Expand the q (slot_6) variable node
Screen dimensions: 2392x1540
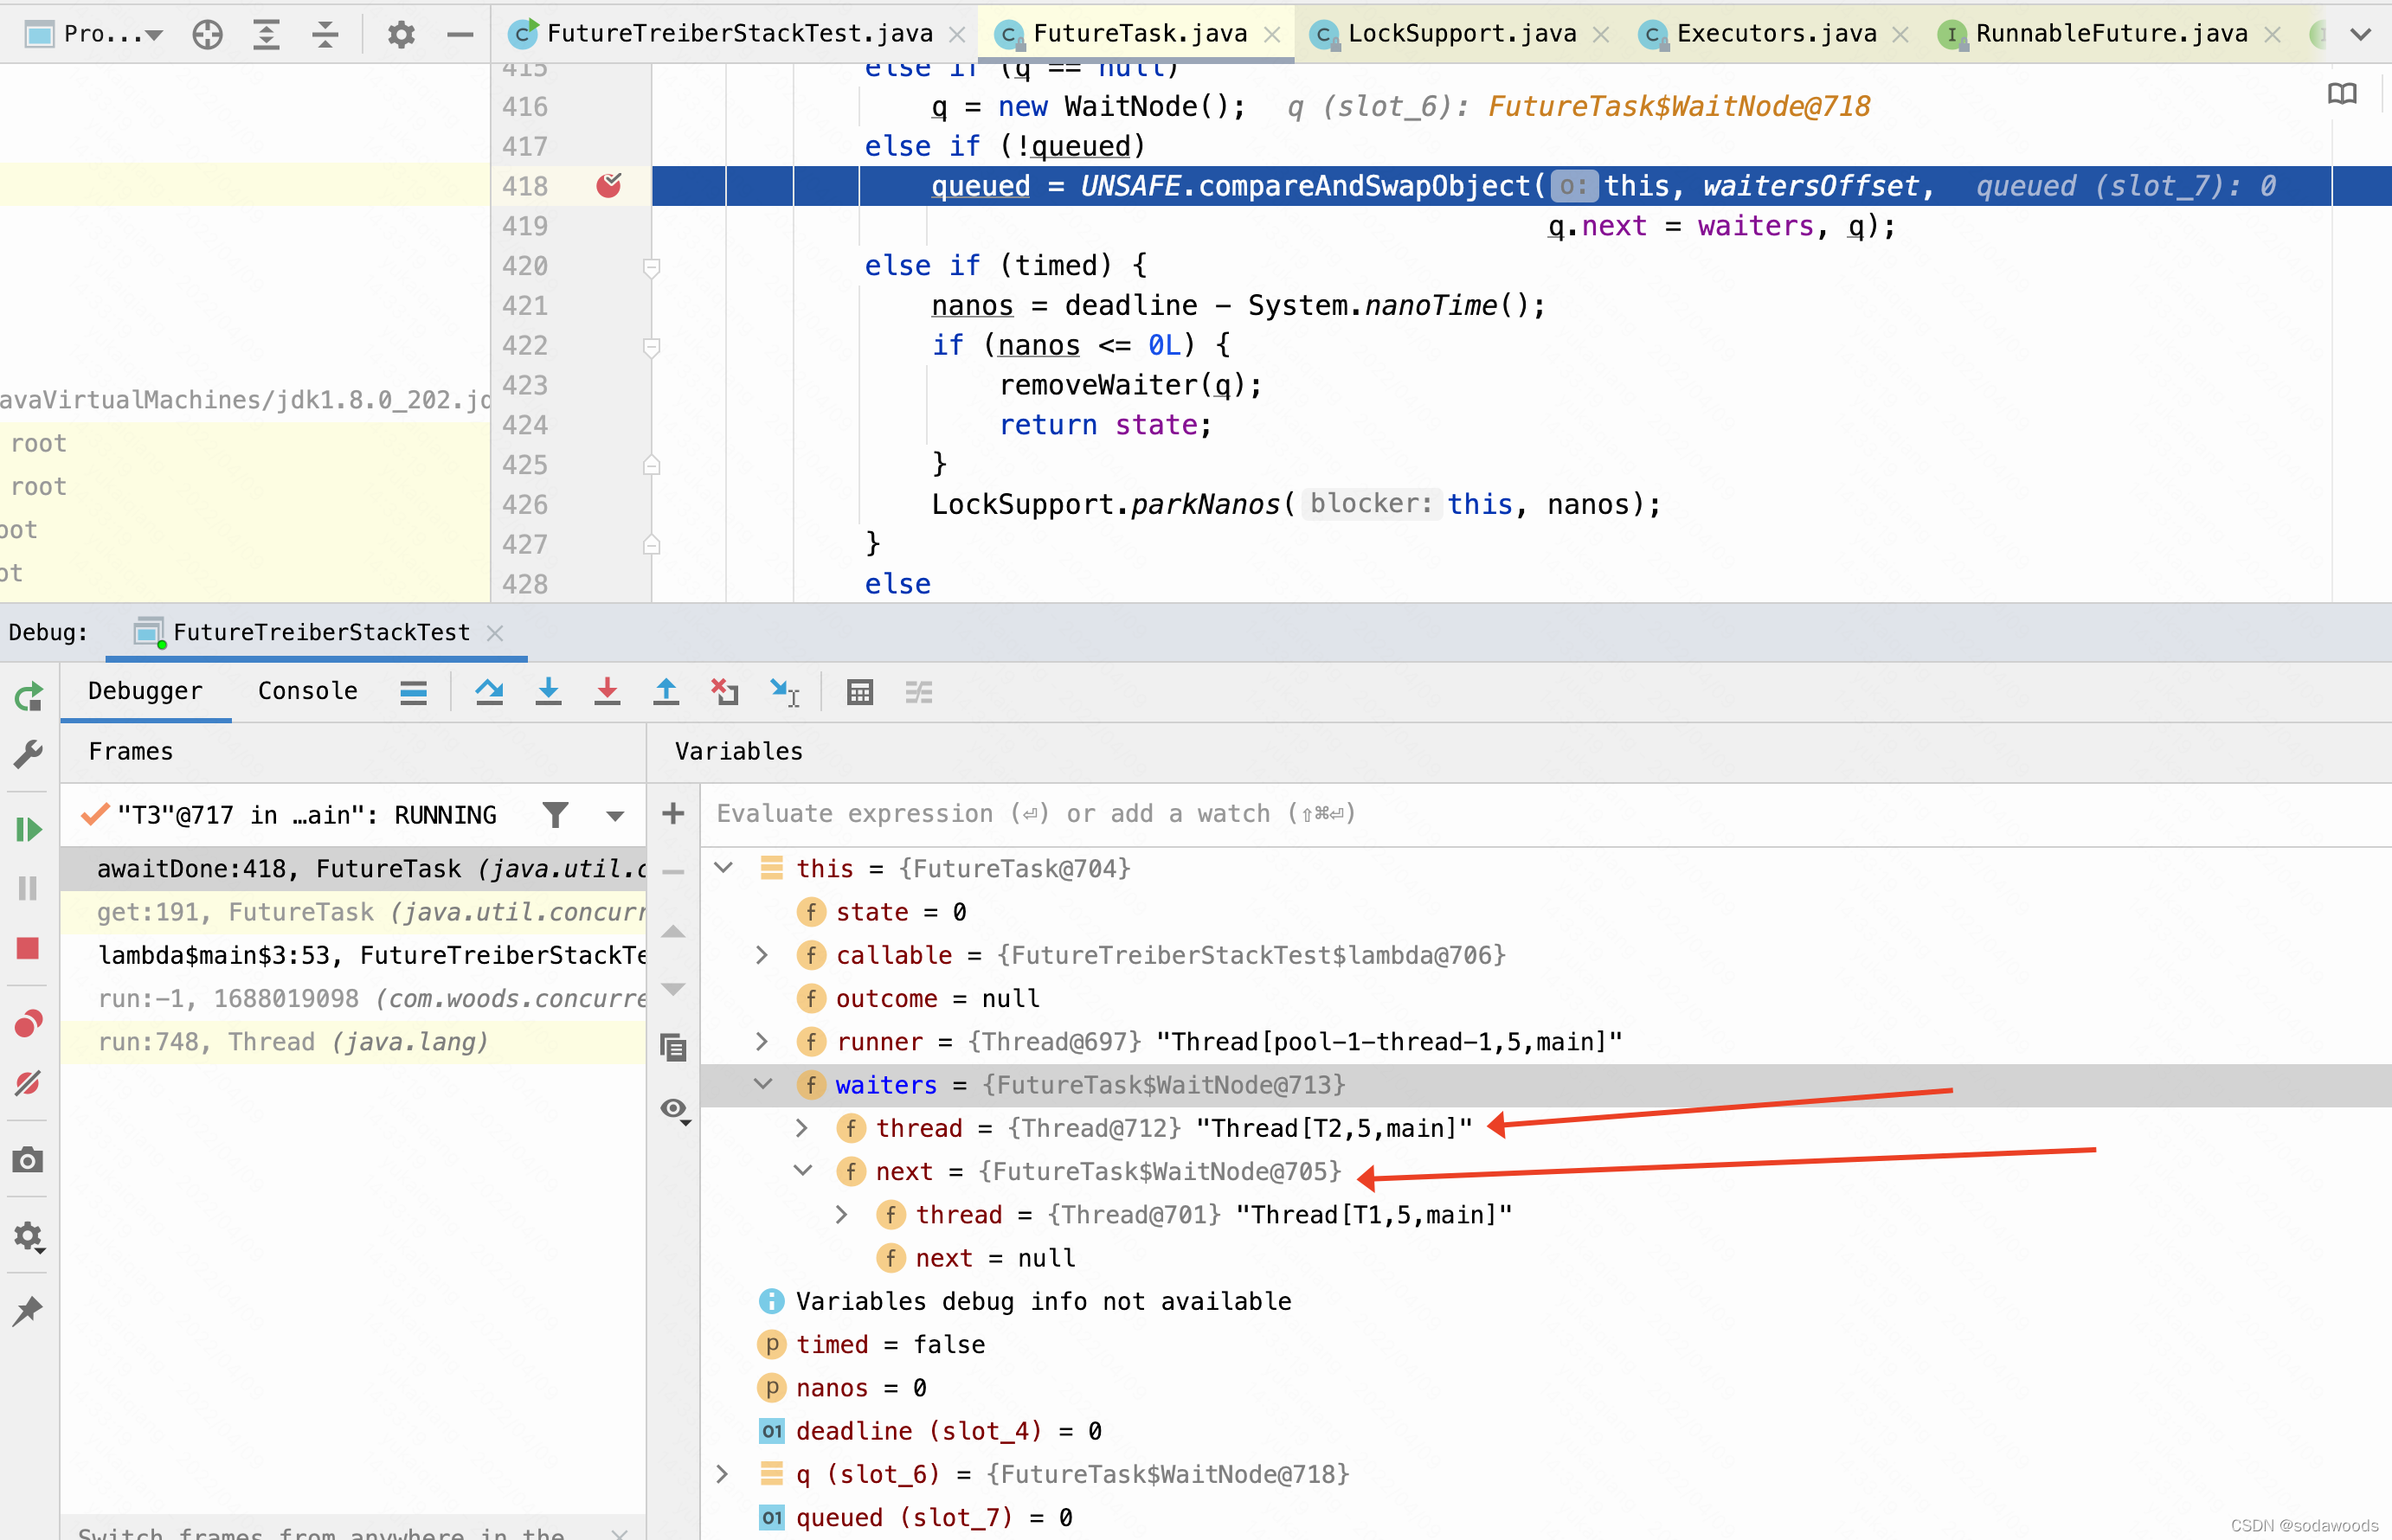pyautogui.click(x=722, y=1474)
